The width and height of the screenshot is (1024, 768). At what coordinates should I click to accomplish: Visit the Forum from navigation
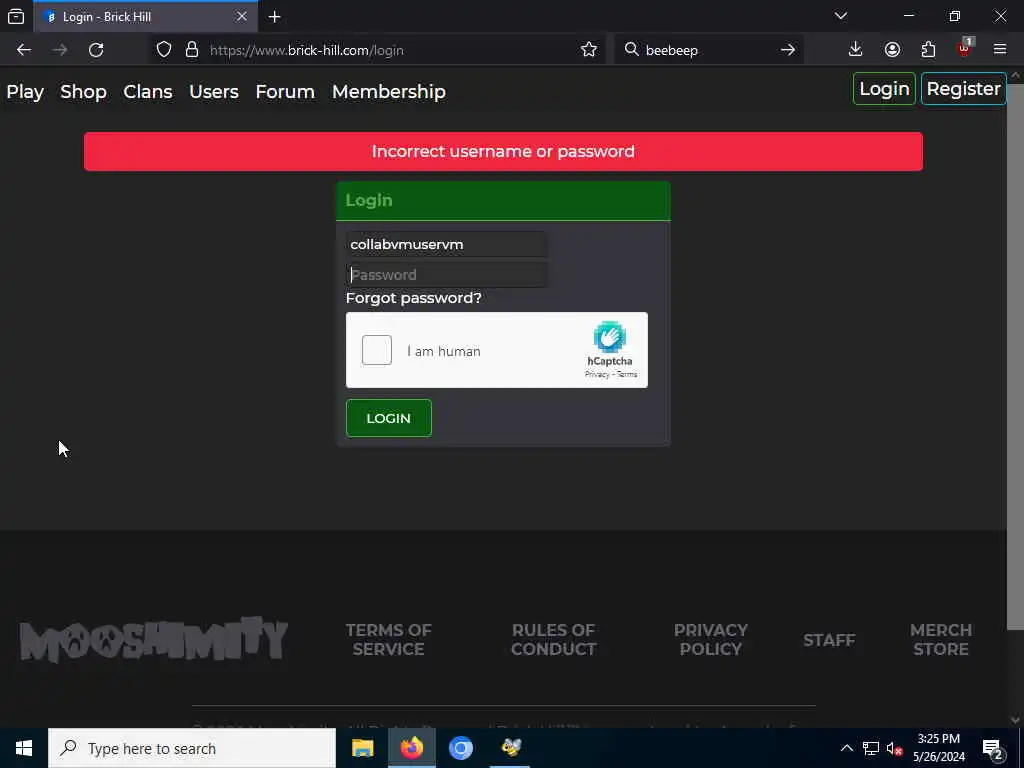click(285, 92)
